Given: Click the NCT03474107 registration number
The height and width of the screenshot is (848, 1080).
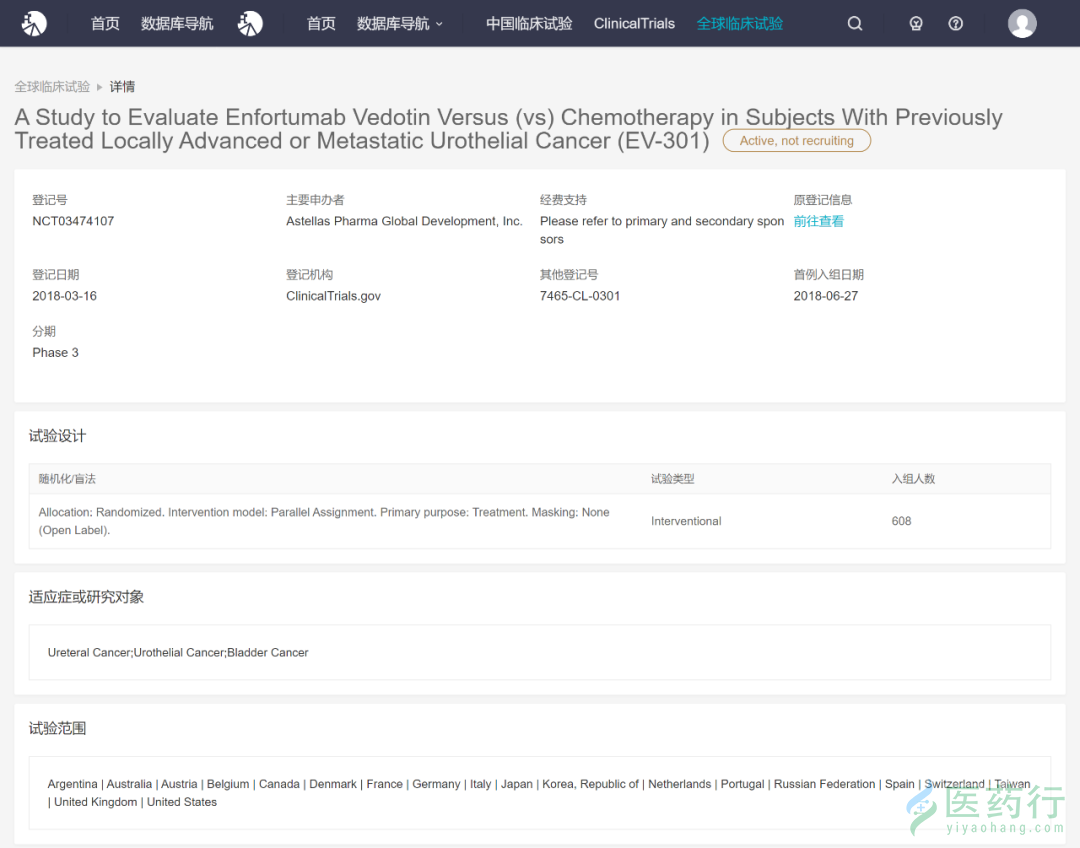Looking at the screenshot, I should (x=73, y=221).
